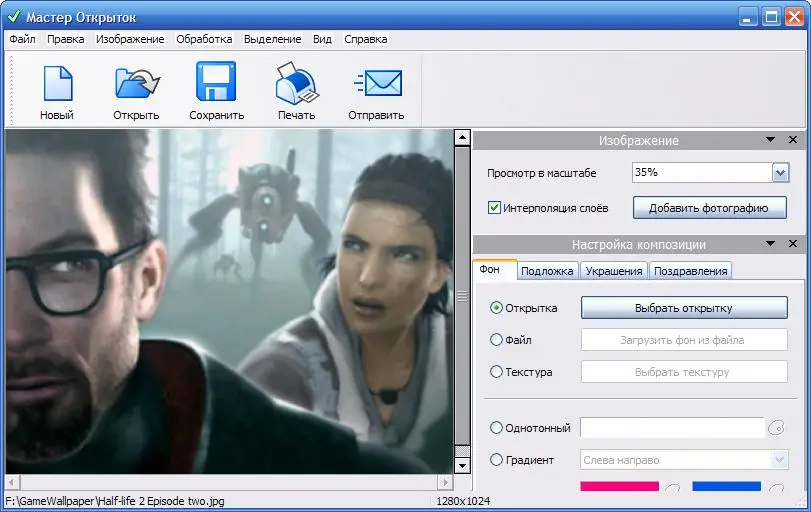Click Выбрать текстуру button
The image size is (811, 512).
click(x=684, y=372)
